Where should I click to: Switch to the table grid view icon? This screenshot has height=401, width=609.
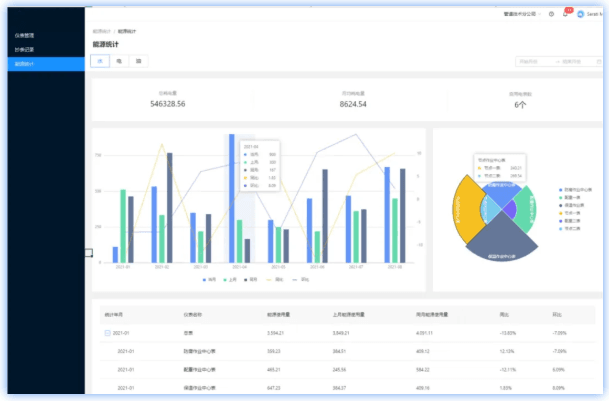coord(139,61)
